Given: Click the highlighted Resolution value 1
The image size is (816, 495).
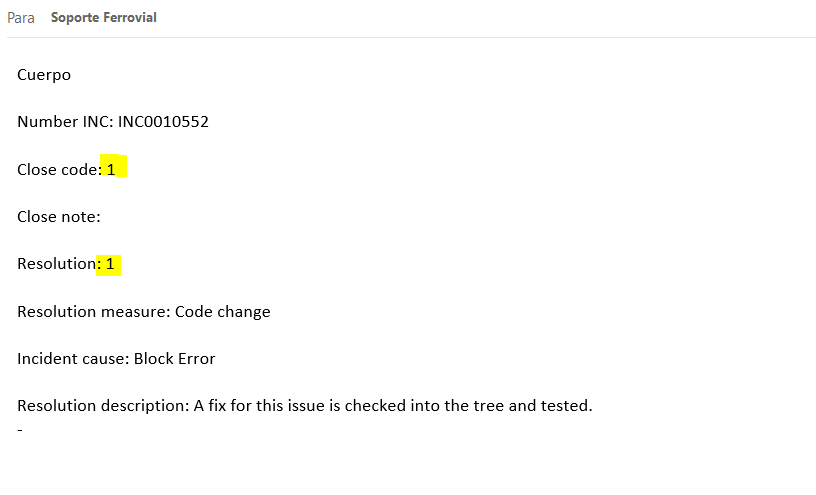Looking at the screenshot, I should click(x=110, y=264).
